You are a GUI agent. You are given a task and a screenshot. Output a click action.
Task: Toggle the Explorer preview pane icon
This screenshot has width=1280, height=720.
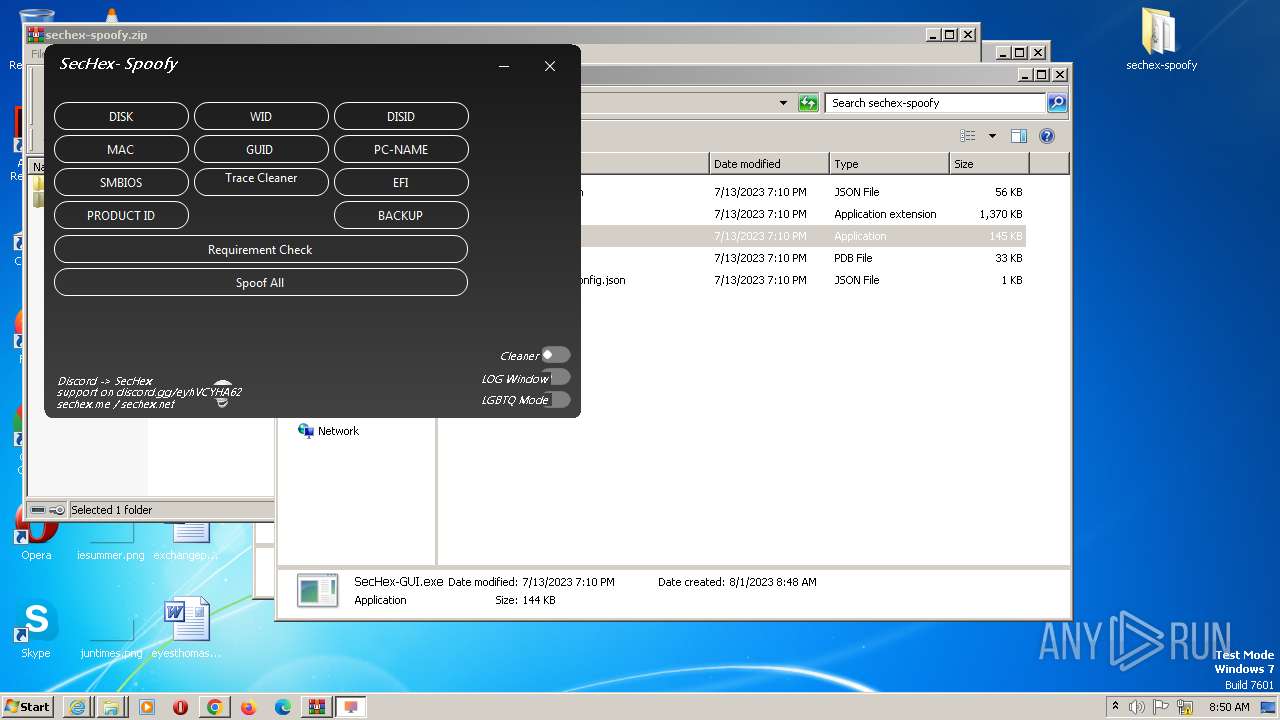tap(1019, 136)
